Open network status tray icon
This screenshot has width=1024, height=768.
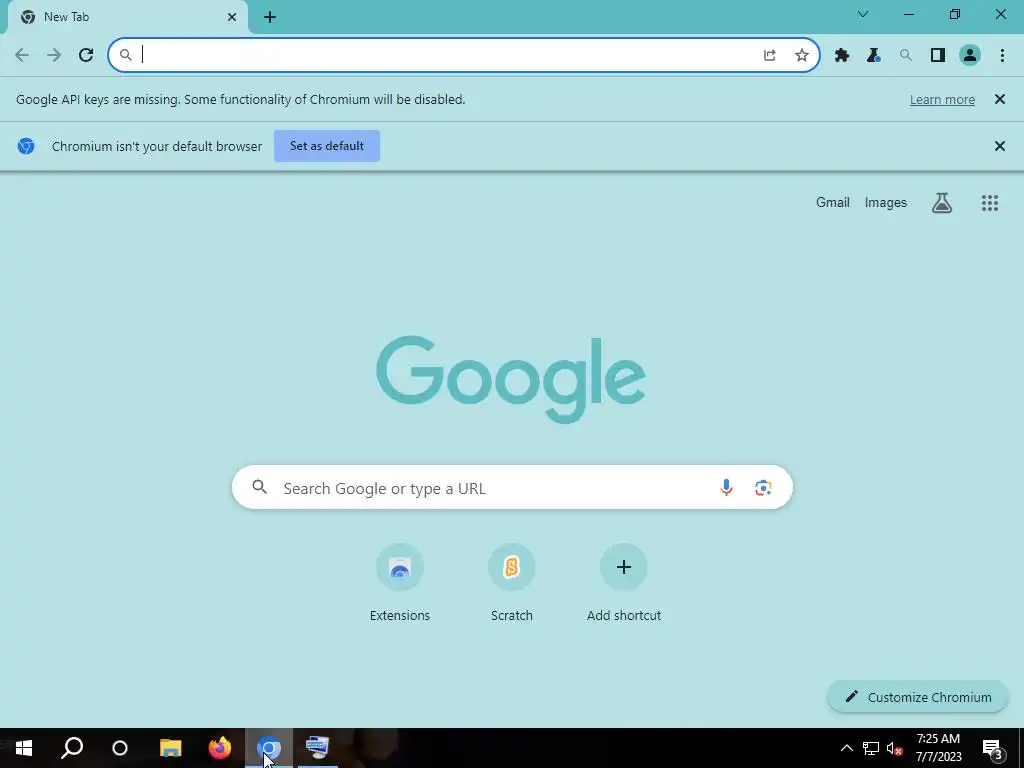(871, 748)
